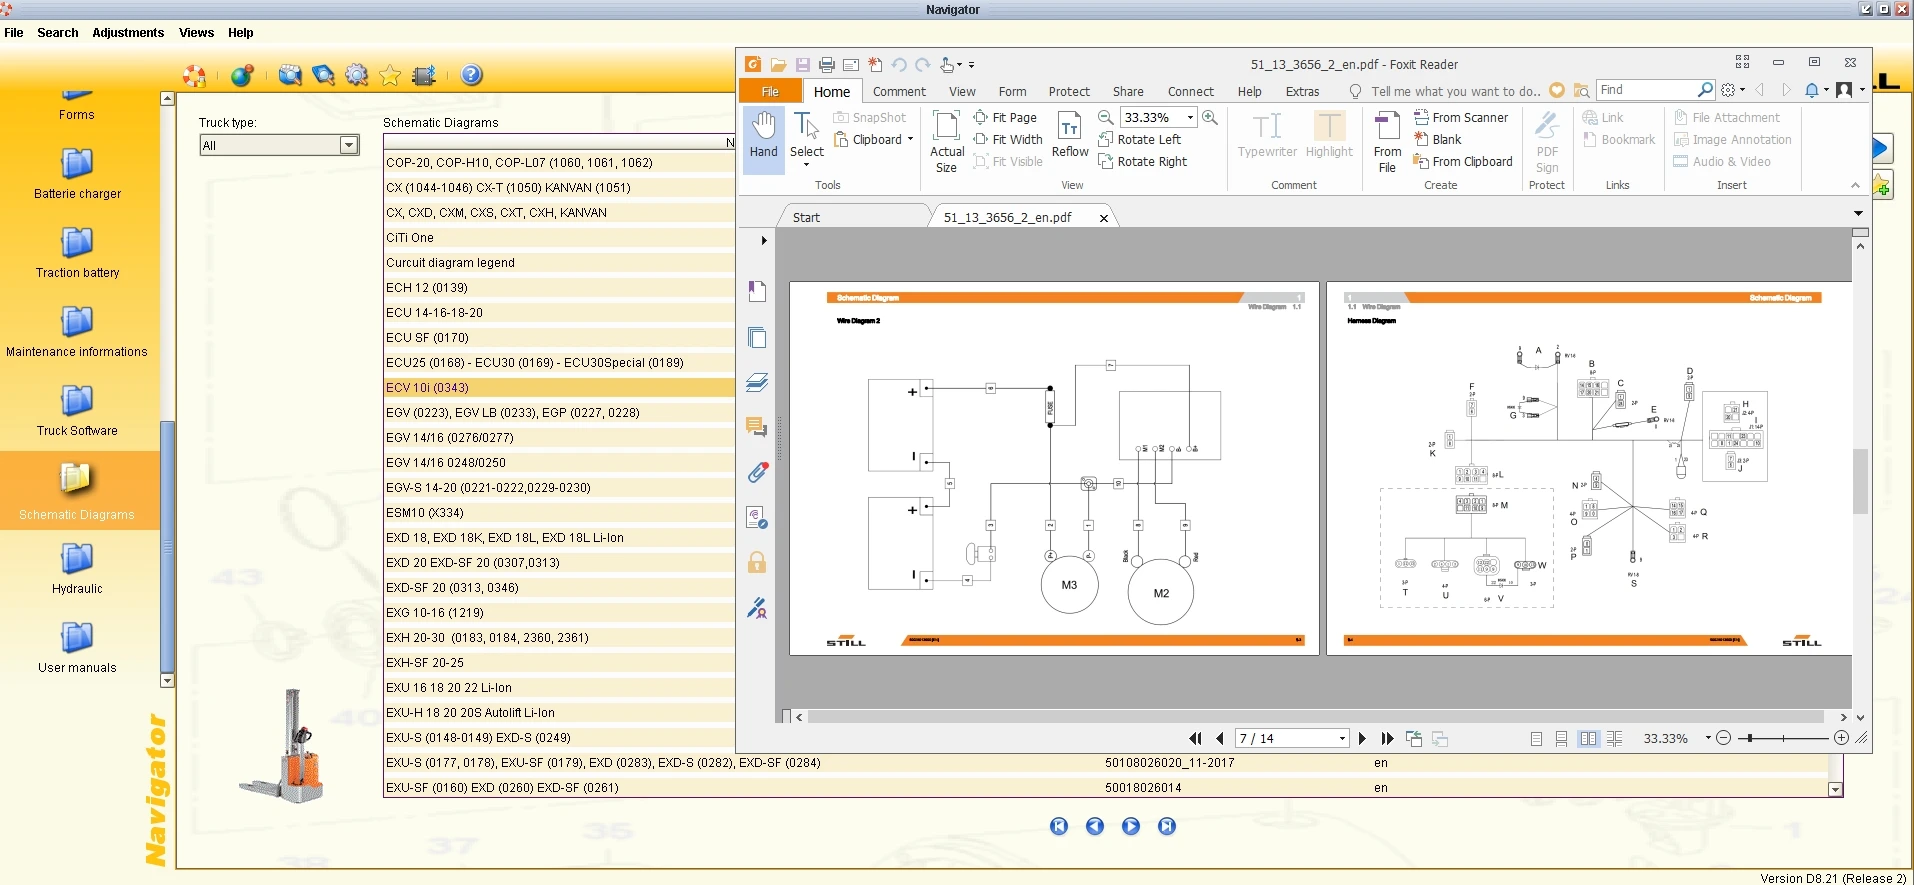Go to previous page in Foxit
1914x885 pixels.
1219,739
